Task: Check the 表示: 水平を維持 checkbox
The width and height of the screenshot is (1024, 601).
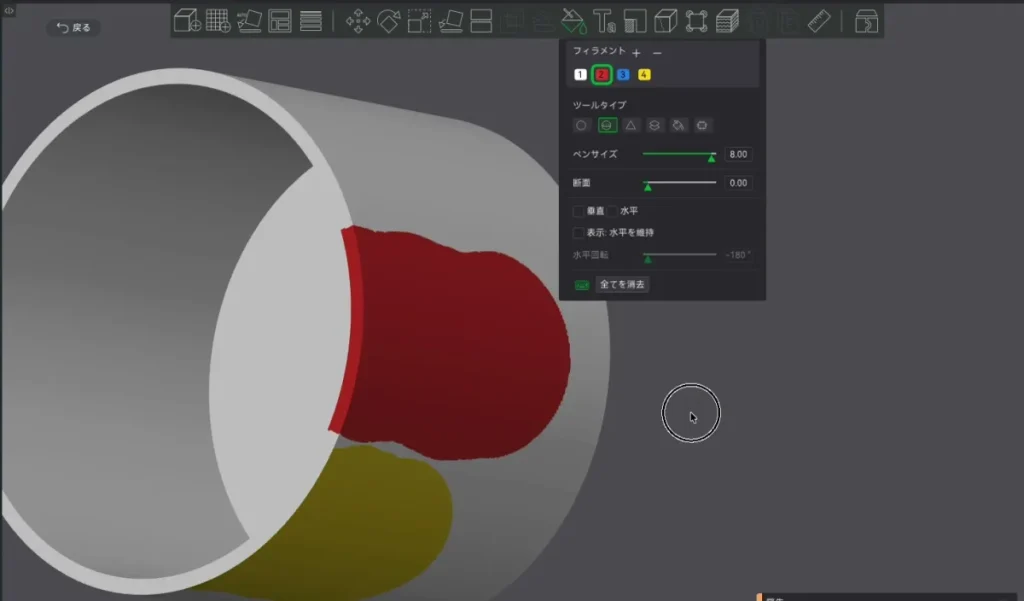Action: 578,233
